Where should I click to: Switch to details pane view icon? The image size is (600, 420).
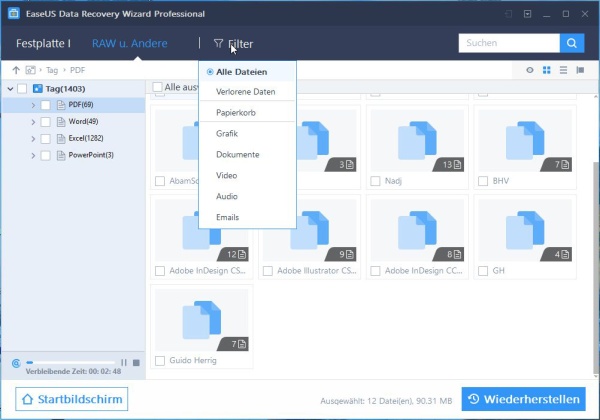(580, 70)
